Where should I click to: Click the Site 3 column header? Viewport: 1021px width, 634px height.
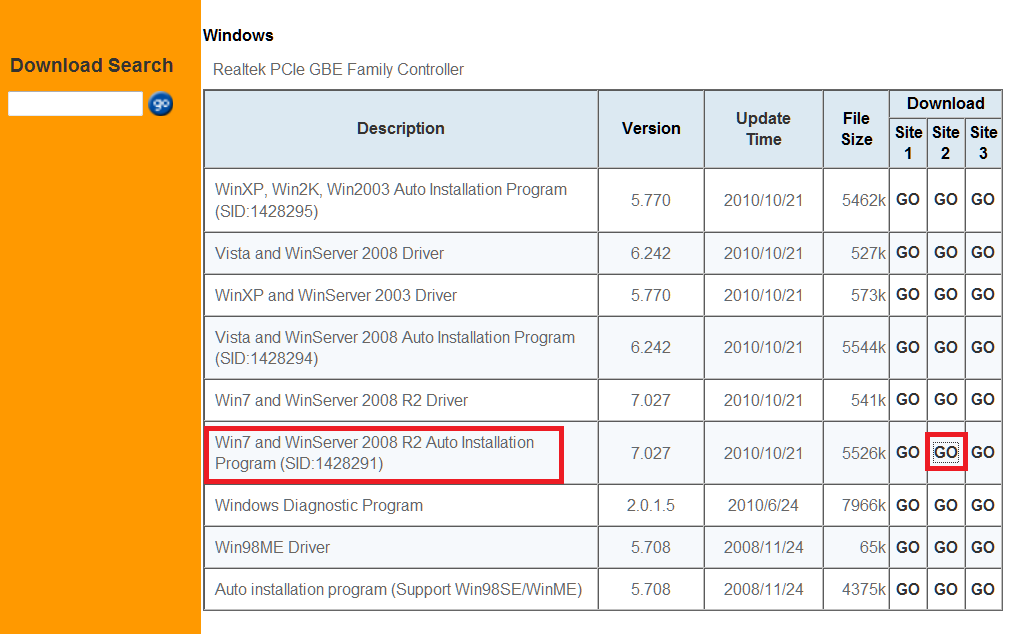[x=983, y=143]
